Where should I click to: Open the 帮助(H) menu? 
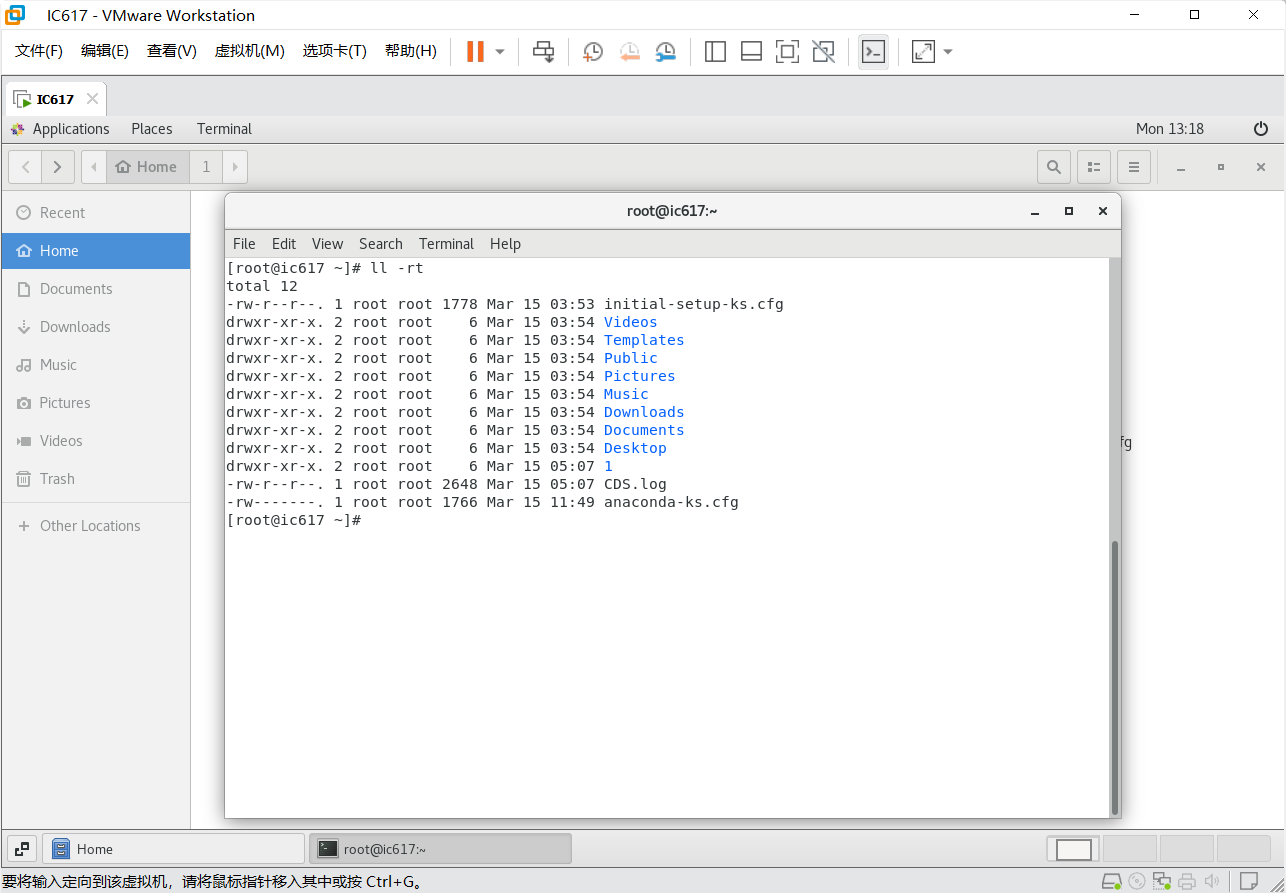point(411,51)
